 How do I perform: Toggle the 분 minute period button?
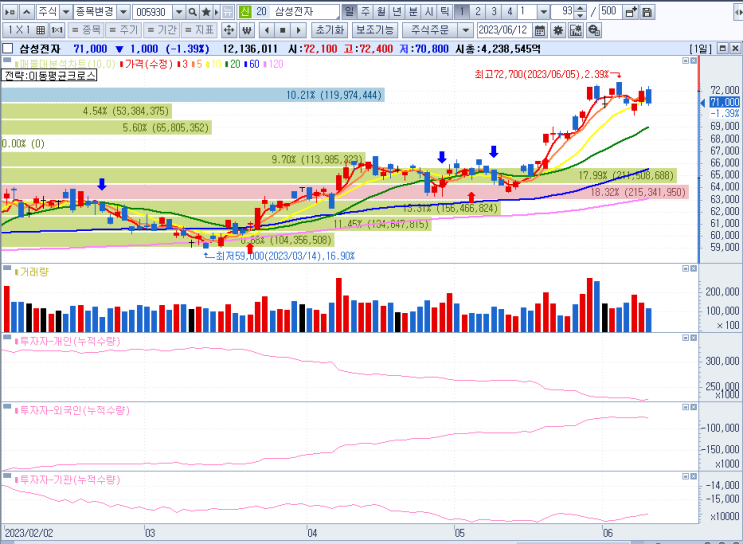[413, 12]
